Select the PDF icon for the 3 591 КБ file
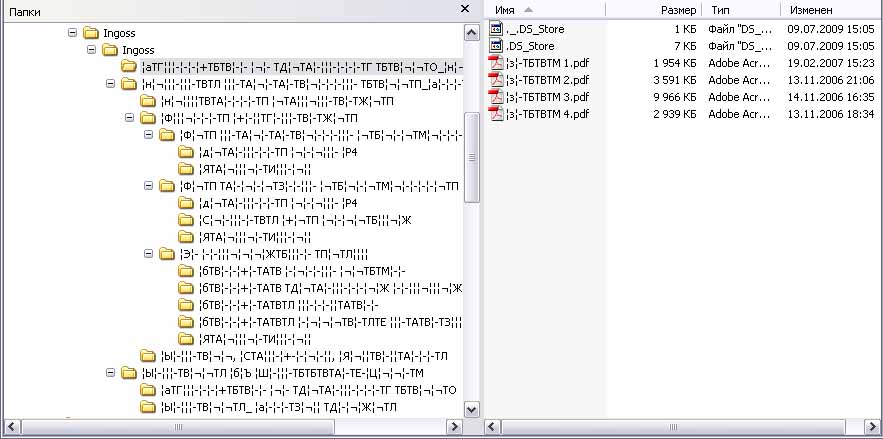The image size is (883, 439). click(495, 80)
